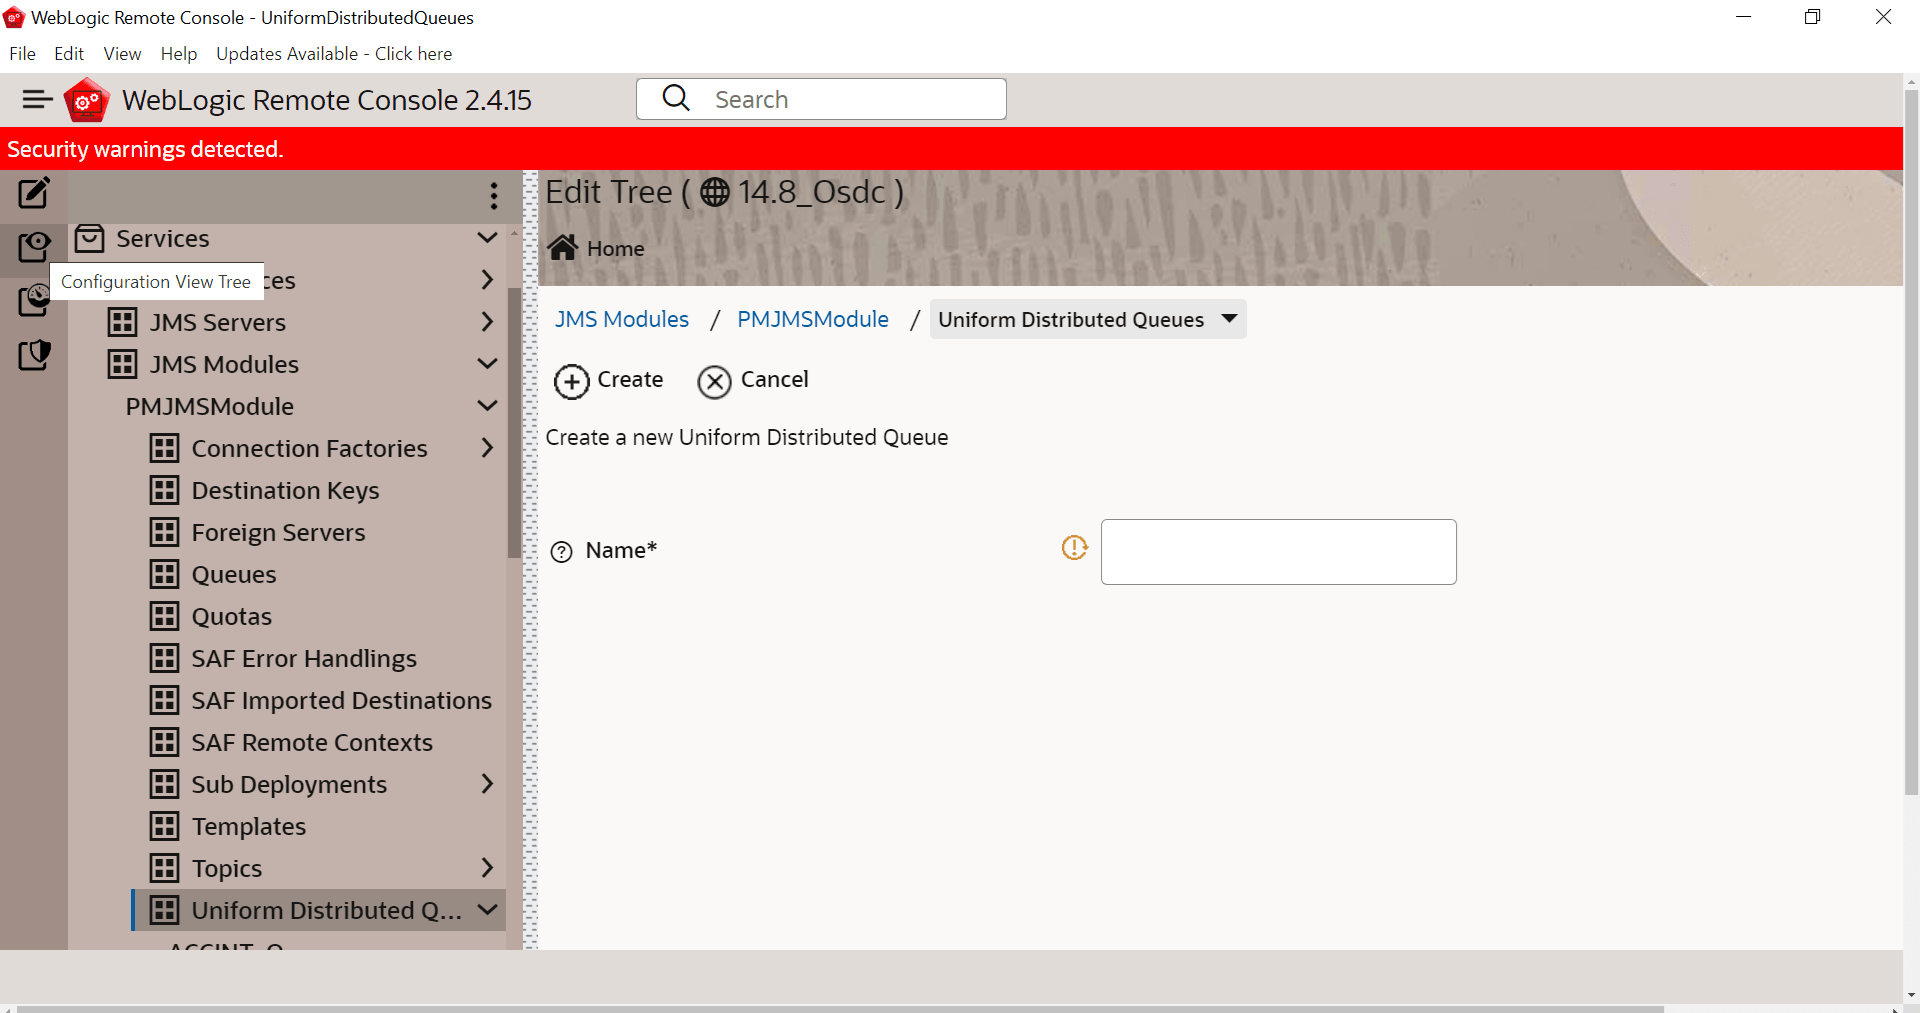Select Quotas in the tree

pyautogui.click(x=232, y=616)
